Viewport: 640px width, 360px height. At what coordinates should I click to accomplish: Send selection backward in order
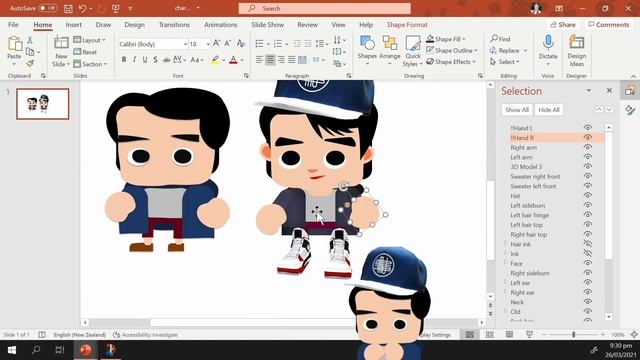coord(609,109)
